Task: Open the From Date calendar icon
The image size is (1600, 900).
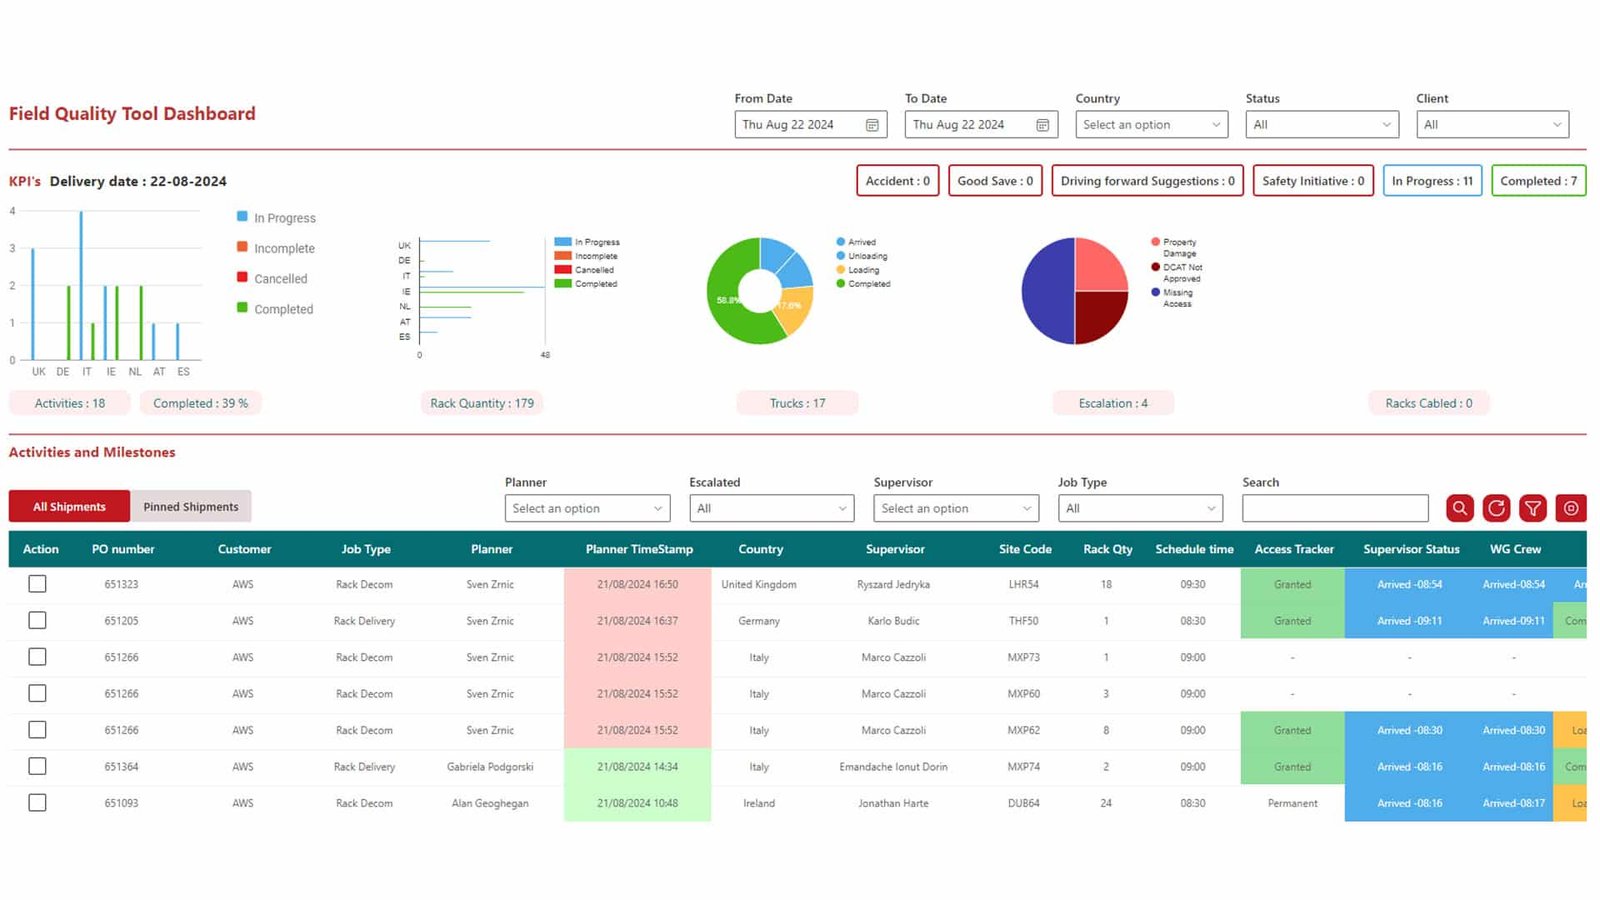Action: coord(872,125)
